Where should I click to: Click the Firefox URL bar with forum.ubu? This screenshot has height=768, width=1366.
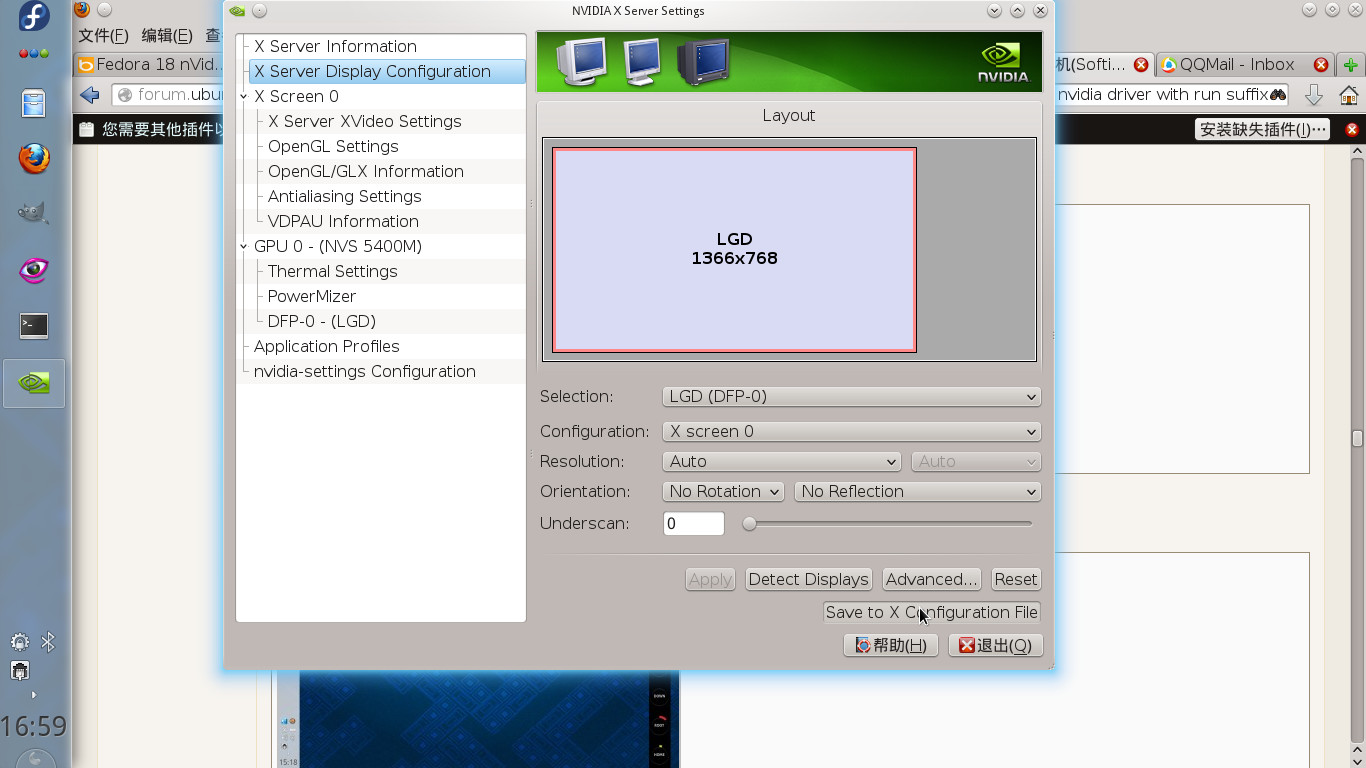[x=170, y=95]
